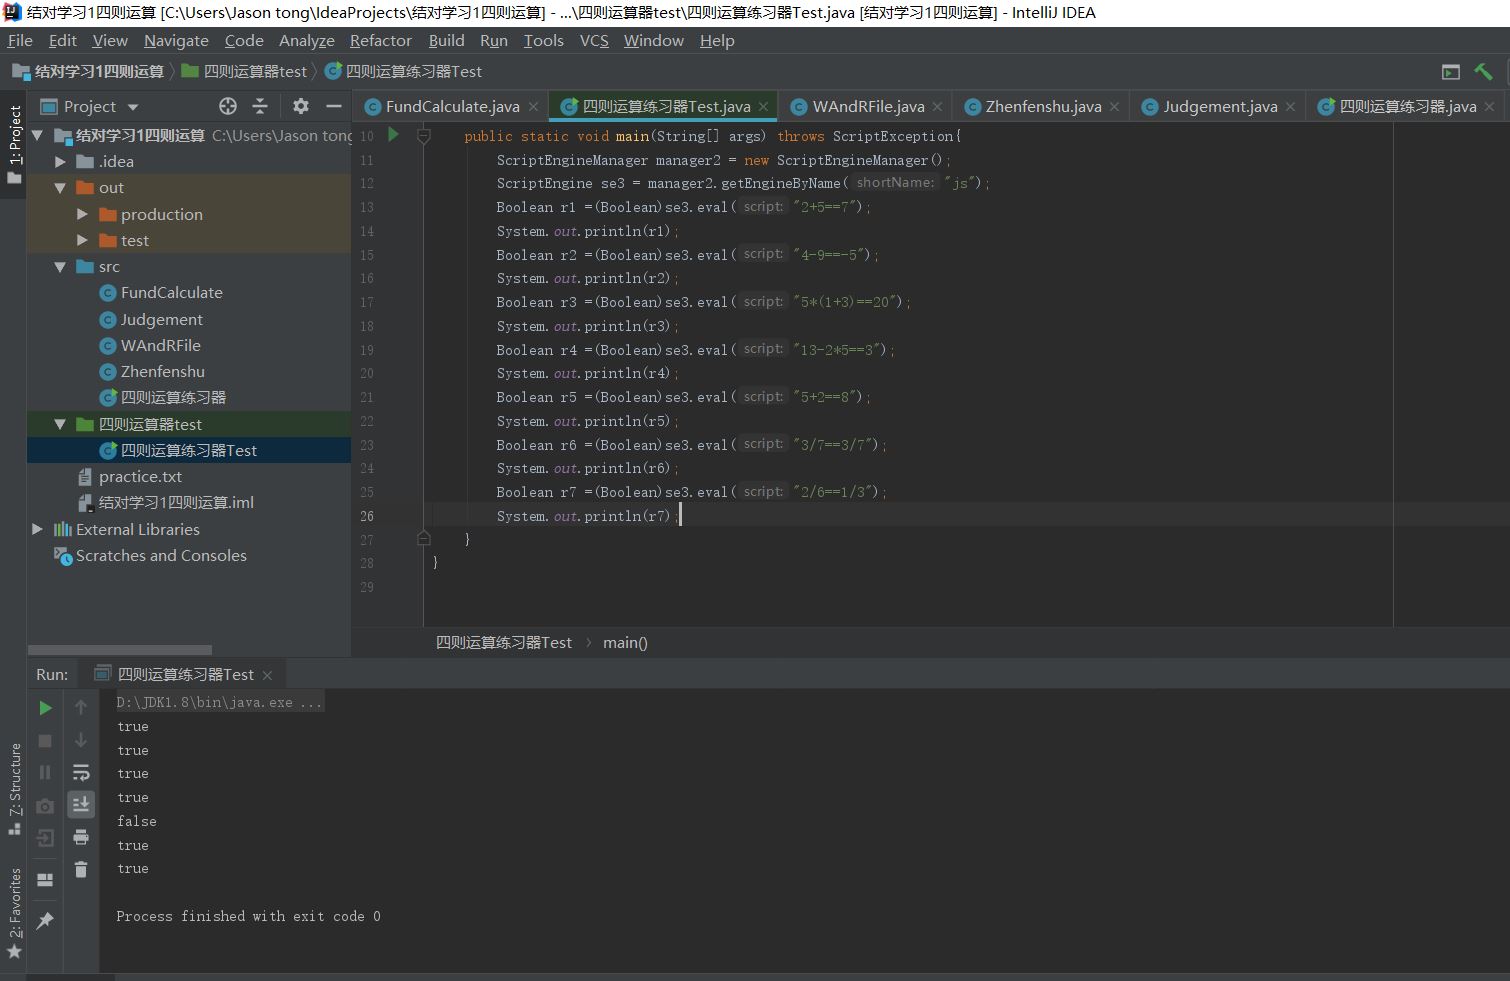Expand the test folder under out
This screenshot has width=1510, height=981.
click(83, 240)
